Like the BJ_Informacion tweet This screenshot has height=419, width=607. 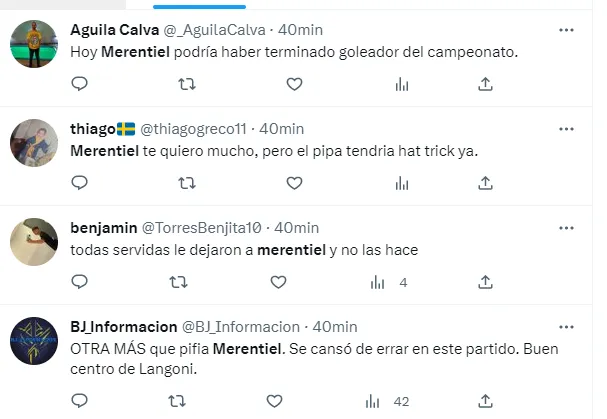[274, 401]
